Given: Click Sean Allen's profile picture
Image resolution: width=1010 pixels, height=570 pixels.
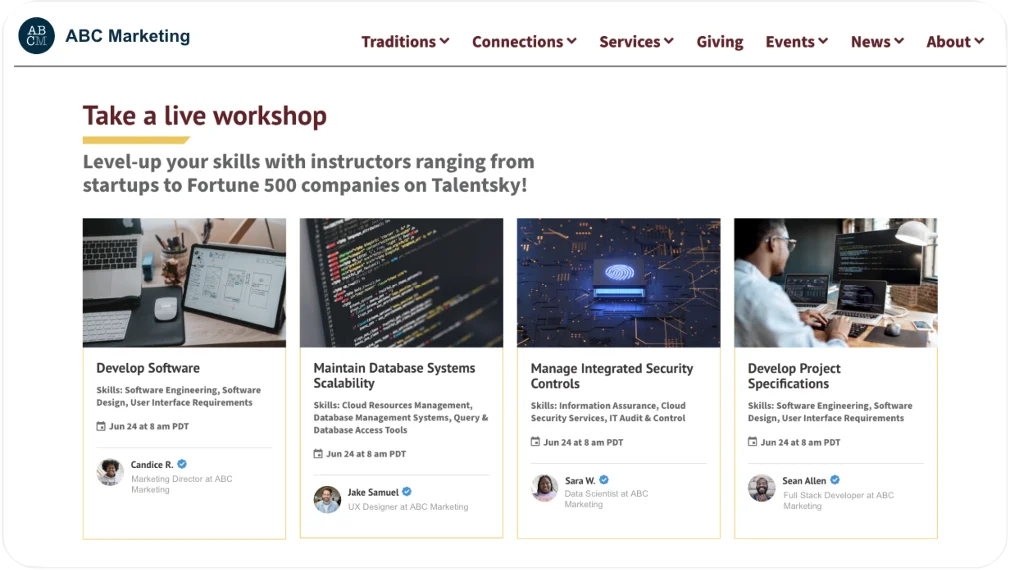Looking at the screenshot, I should [761, 488].
